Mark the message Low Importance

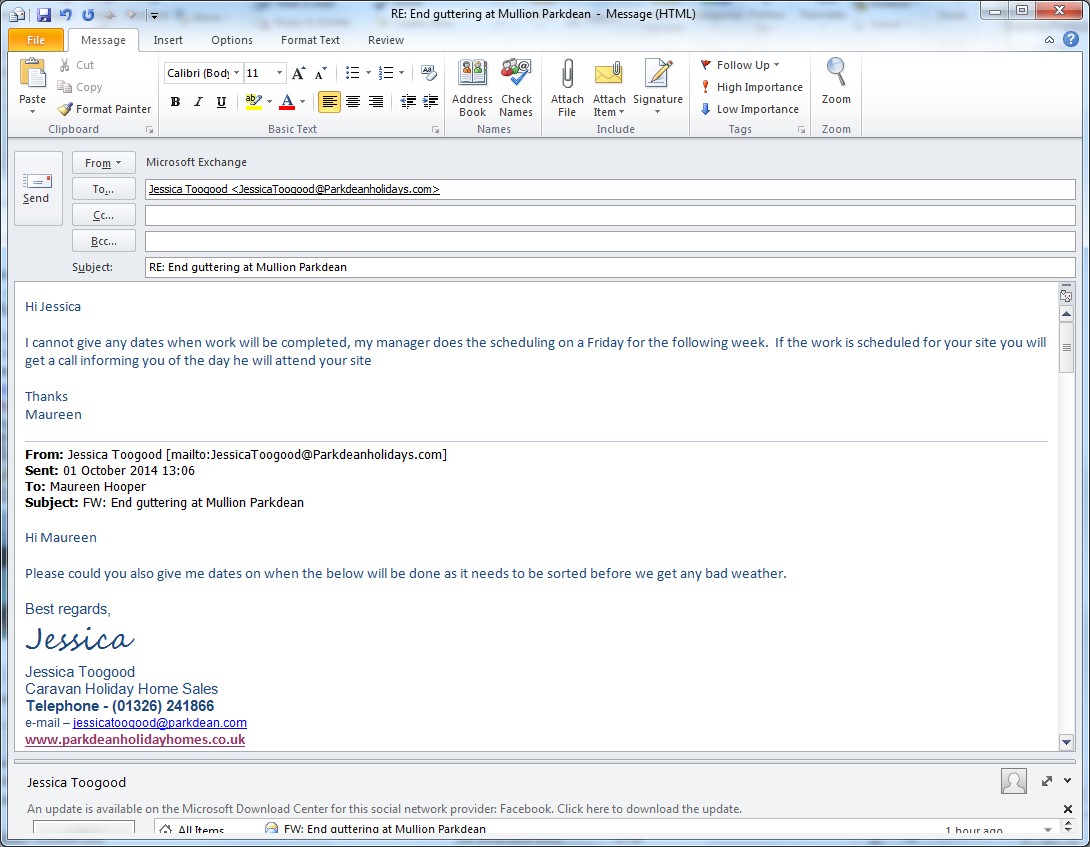tap(749, 109)
